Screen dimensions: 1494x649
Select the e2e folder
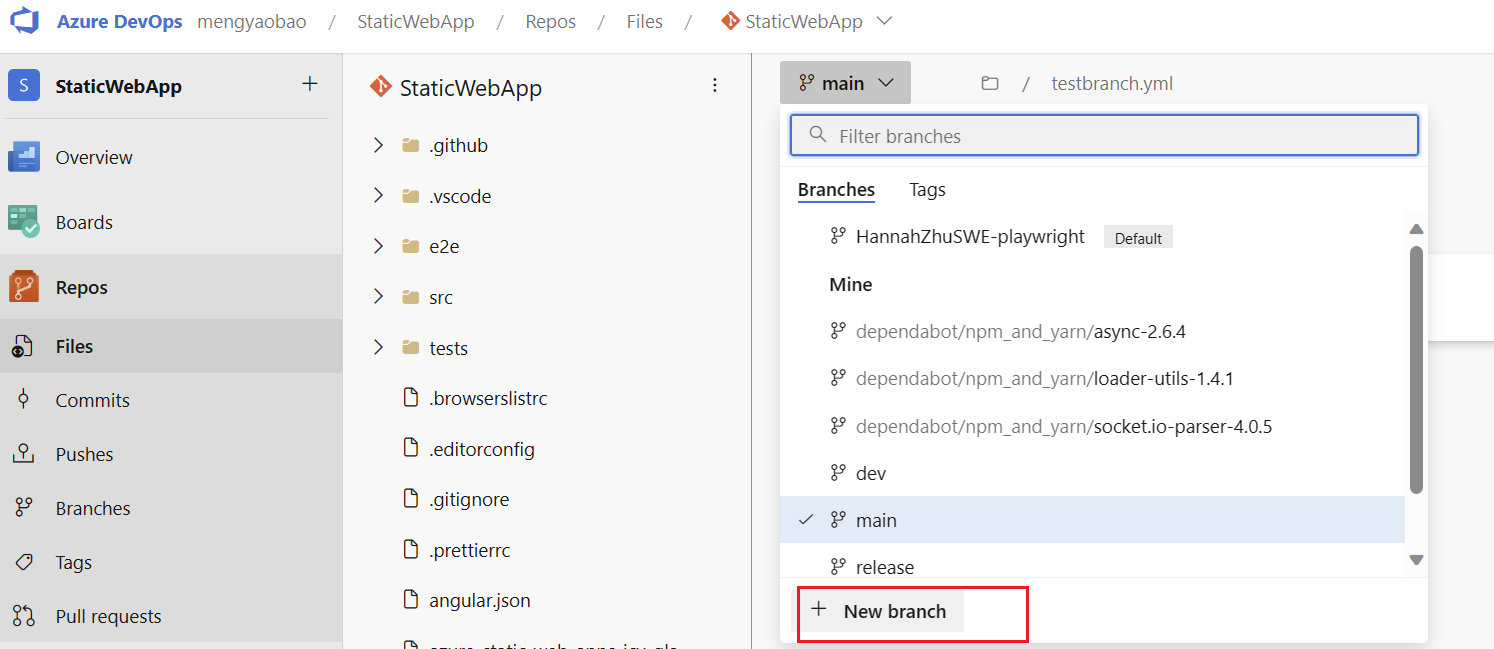(x=444, y=246)
